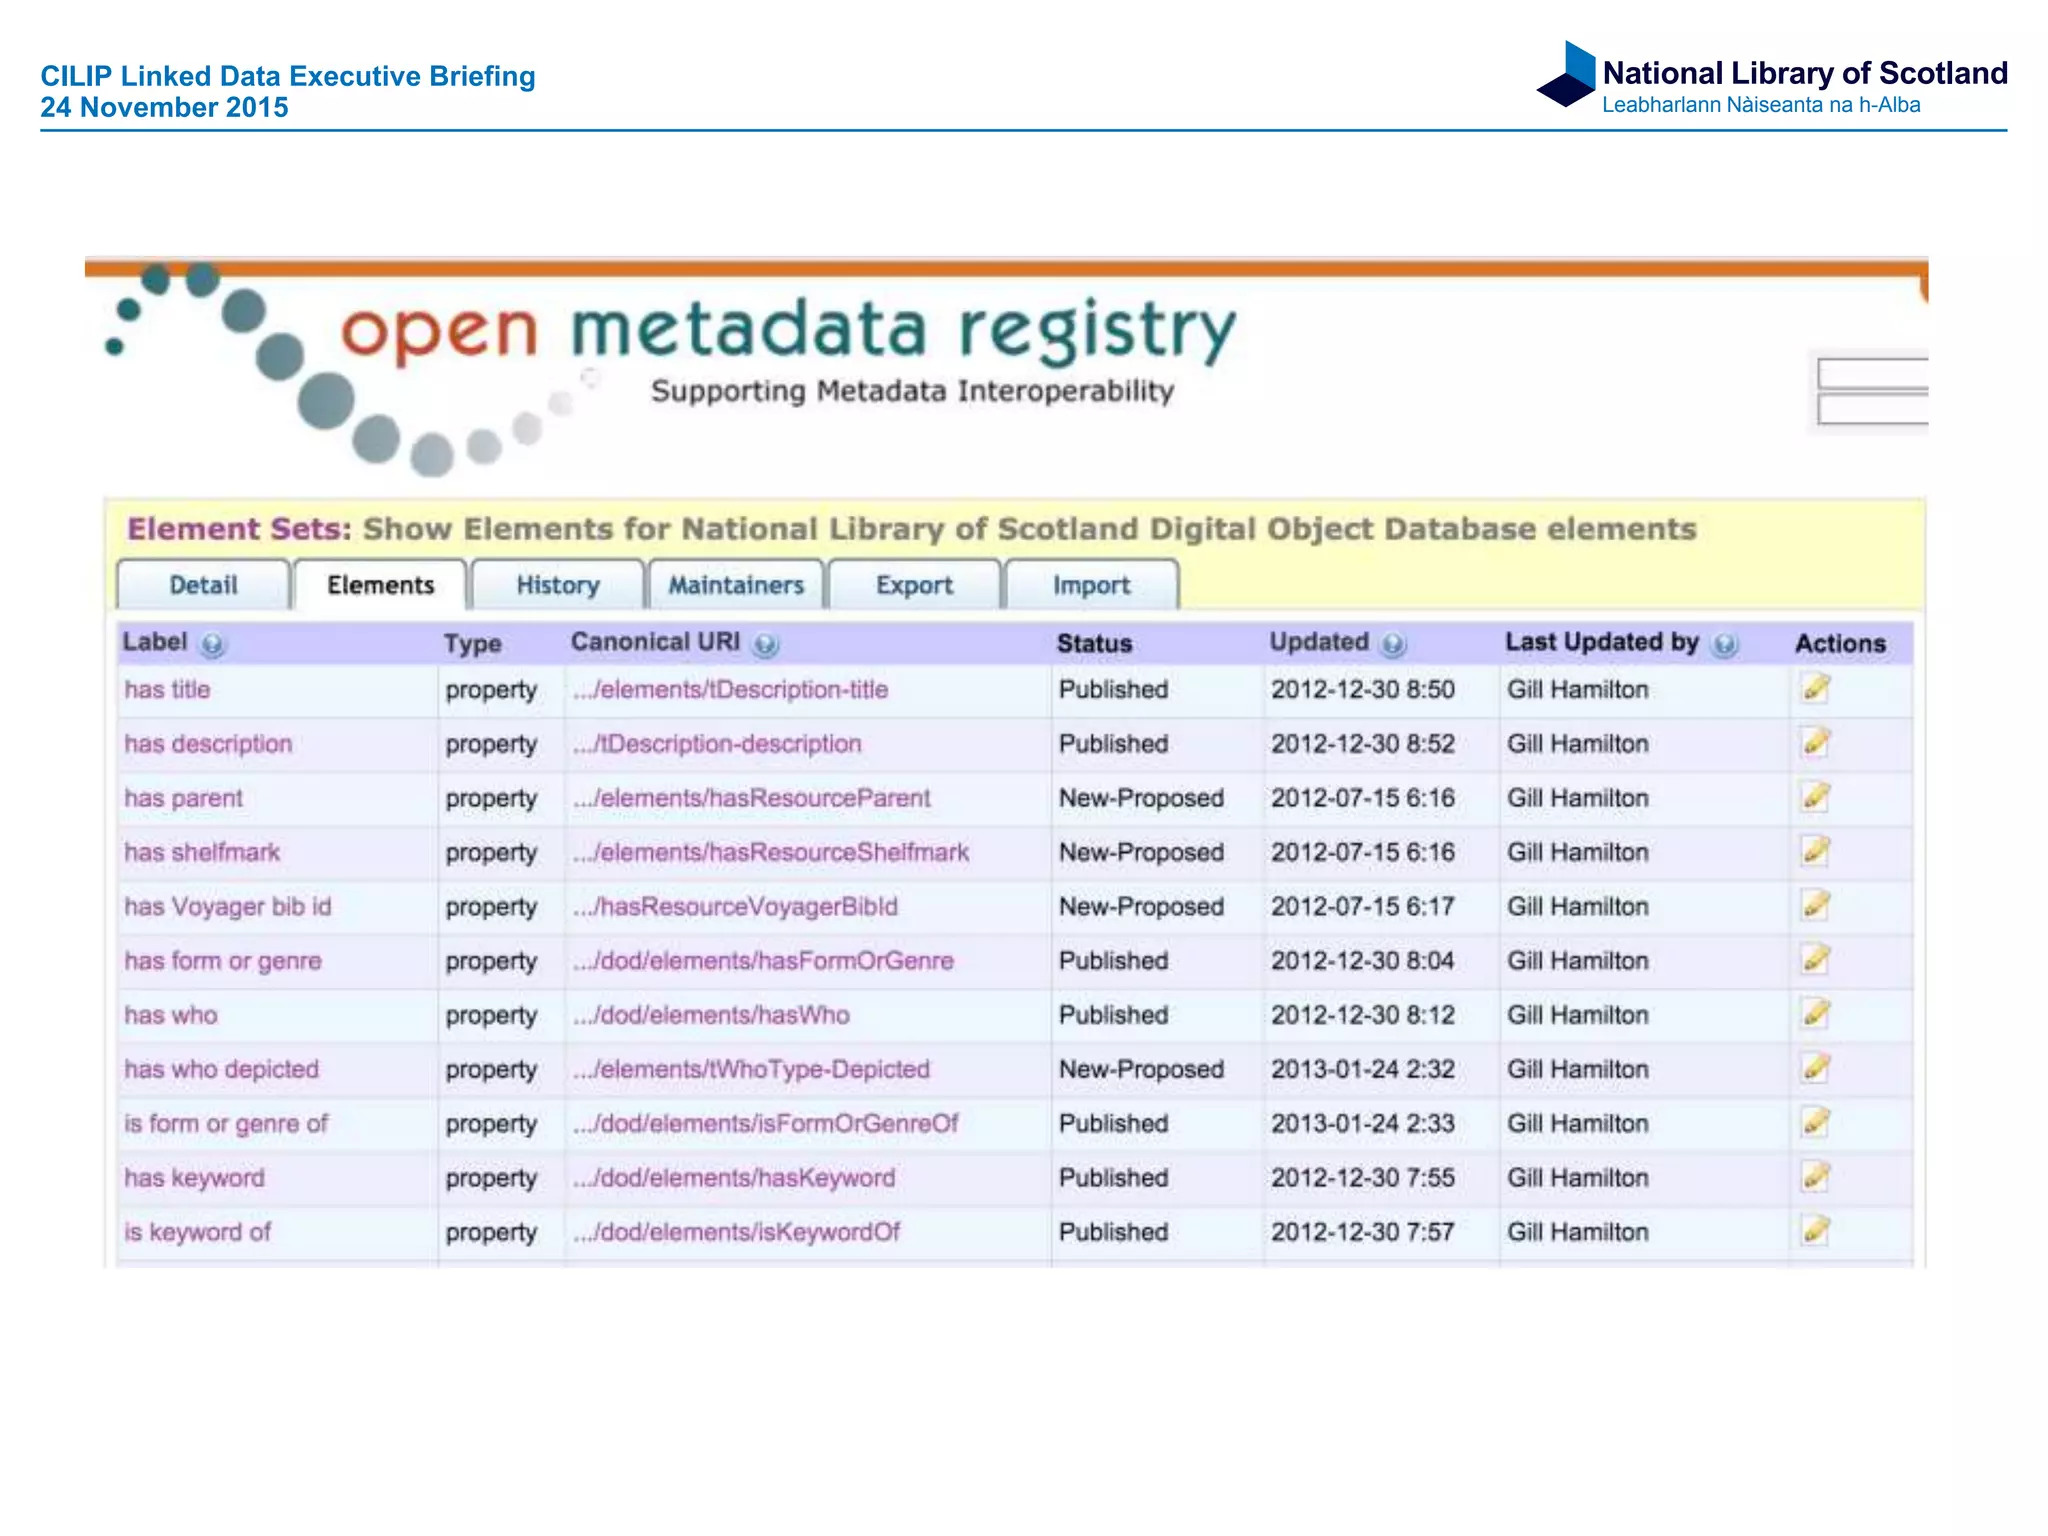Click help icon beside Updated column header
The image size is (2048, 1536).
(1393, 645)
